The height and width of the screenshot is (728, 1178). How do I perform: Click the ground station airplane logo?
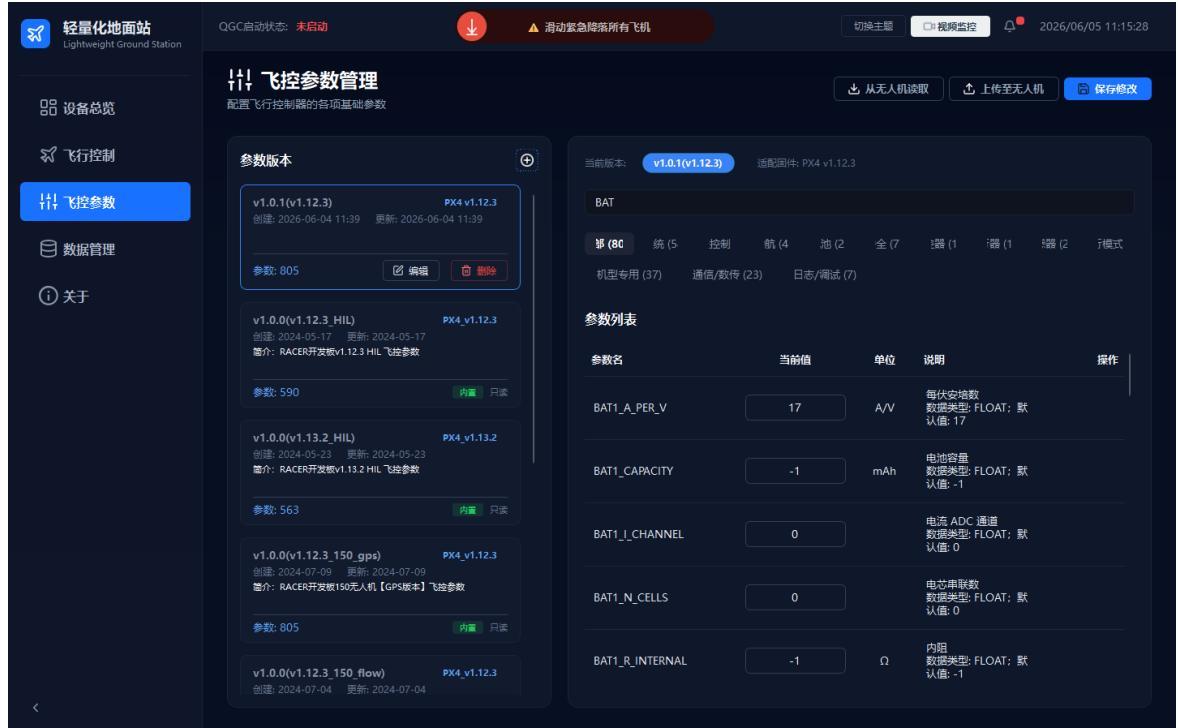tap(35, 34)
